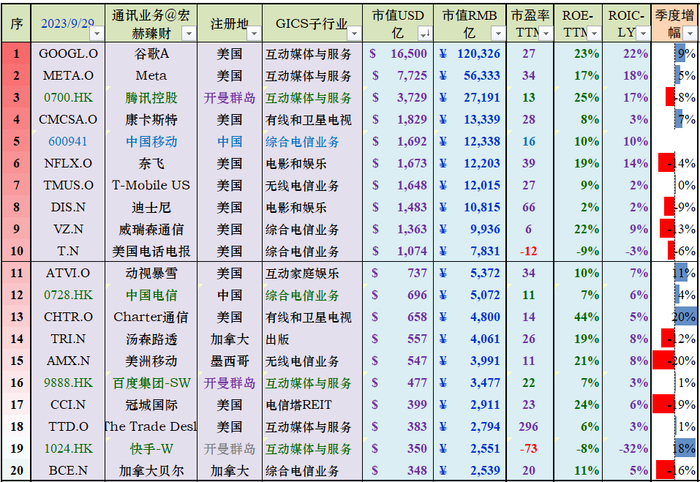This screenshot has height=482, width=700.
Task: Open filter dropdown on the 2023/9/29 column
Action: point(97,33)
